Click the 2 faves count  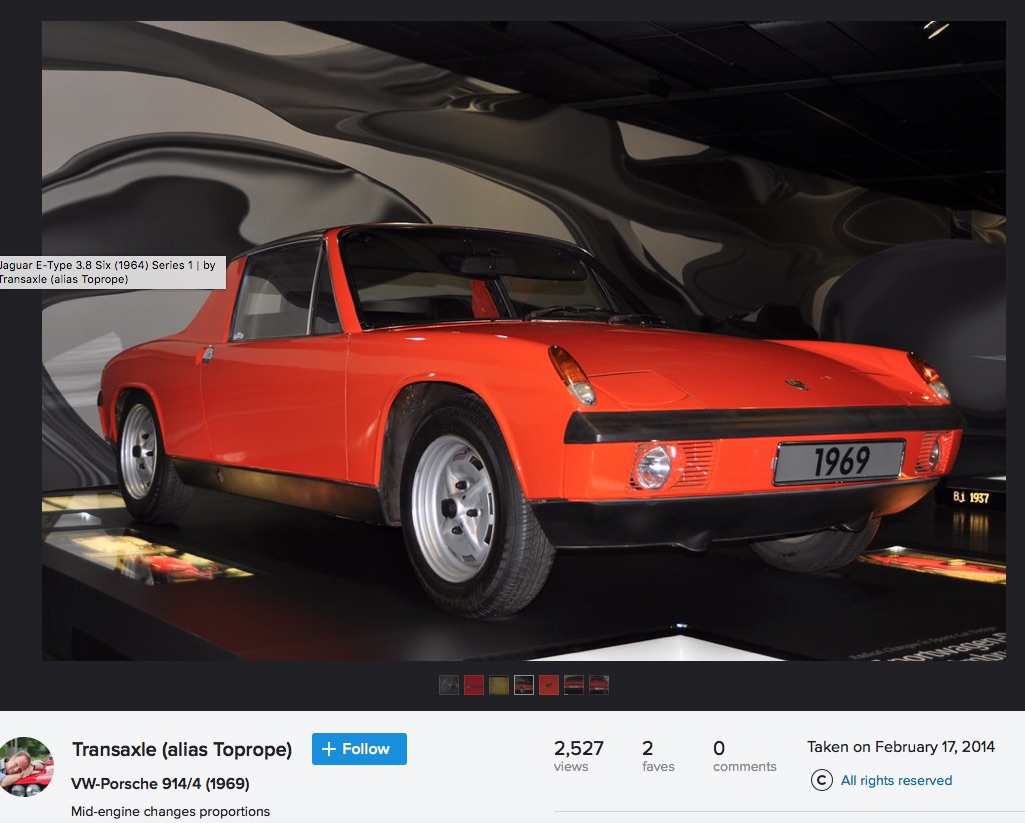pyautogui.click(x=658, y=755)
